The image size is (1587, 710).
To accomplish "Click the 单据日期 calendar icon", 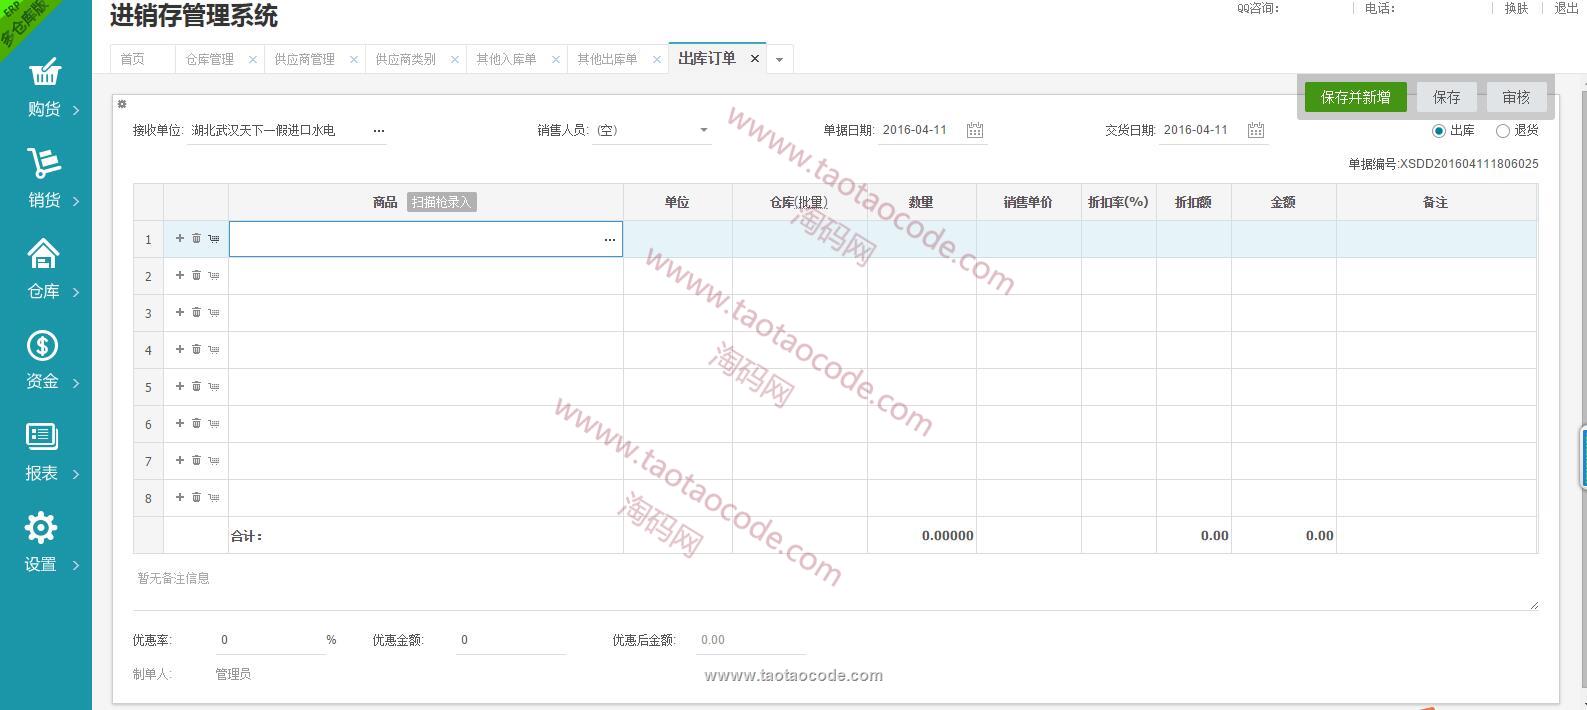I will [x=975, y=130].
